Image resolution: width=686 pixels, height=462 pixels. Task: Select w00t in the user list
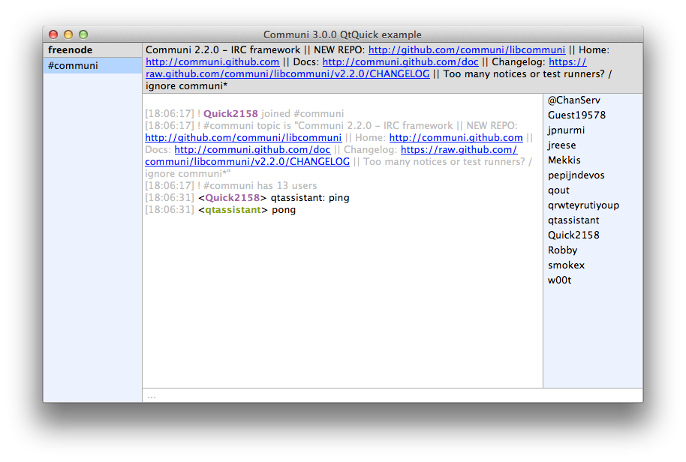click(562, 280)
